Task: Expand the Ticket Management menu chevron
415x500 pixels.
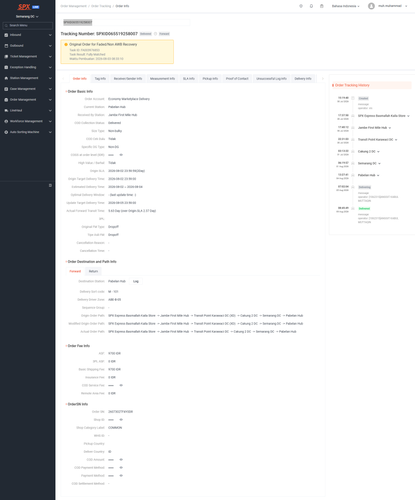Action: pyautogui.click(x=50, y=57)
